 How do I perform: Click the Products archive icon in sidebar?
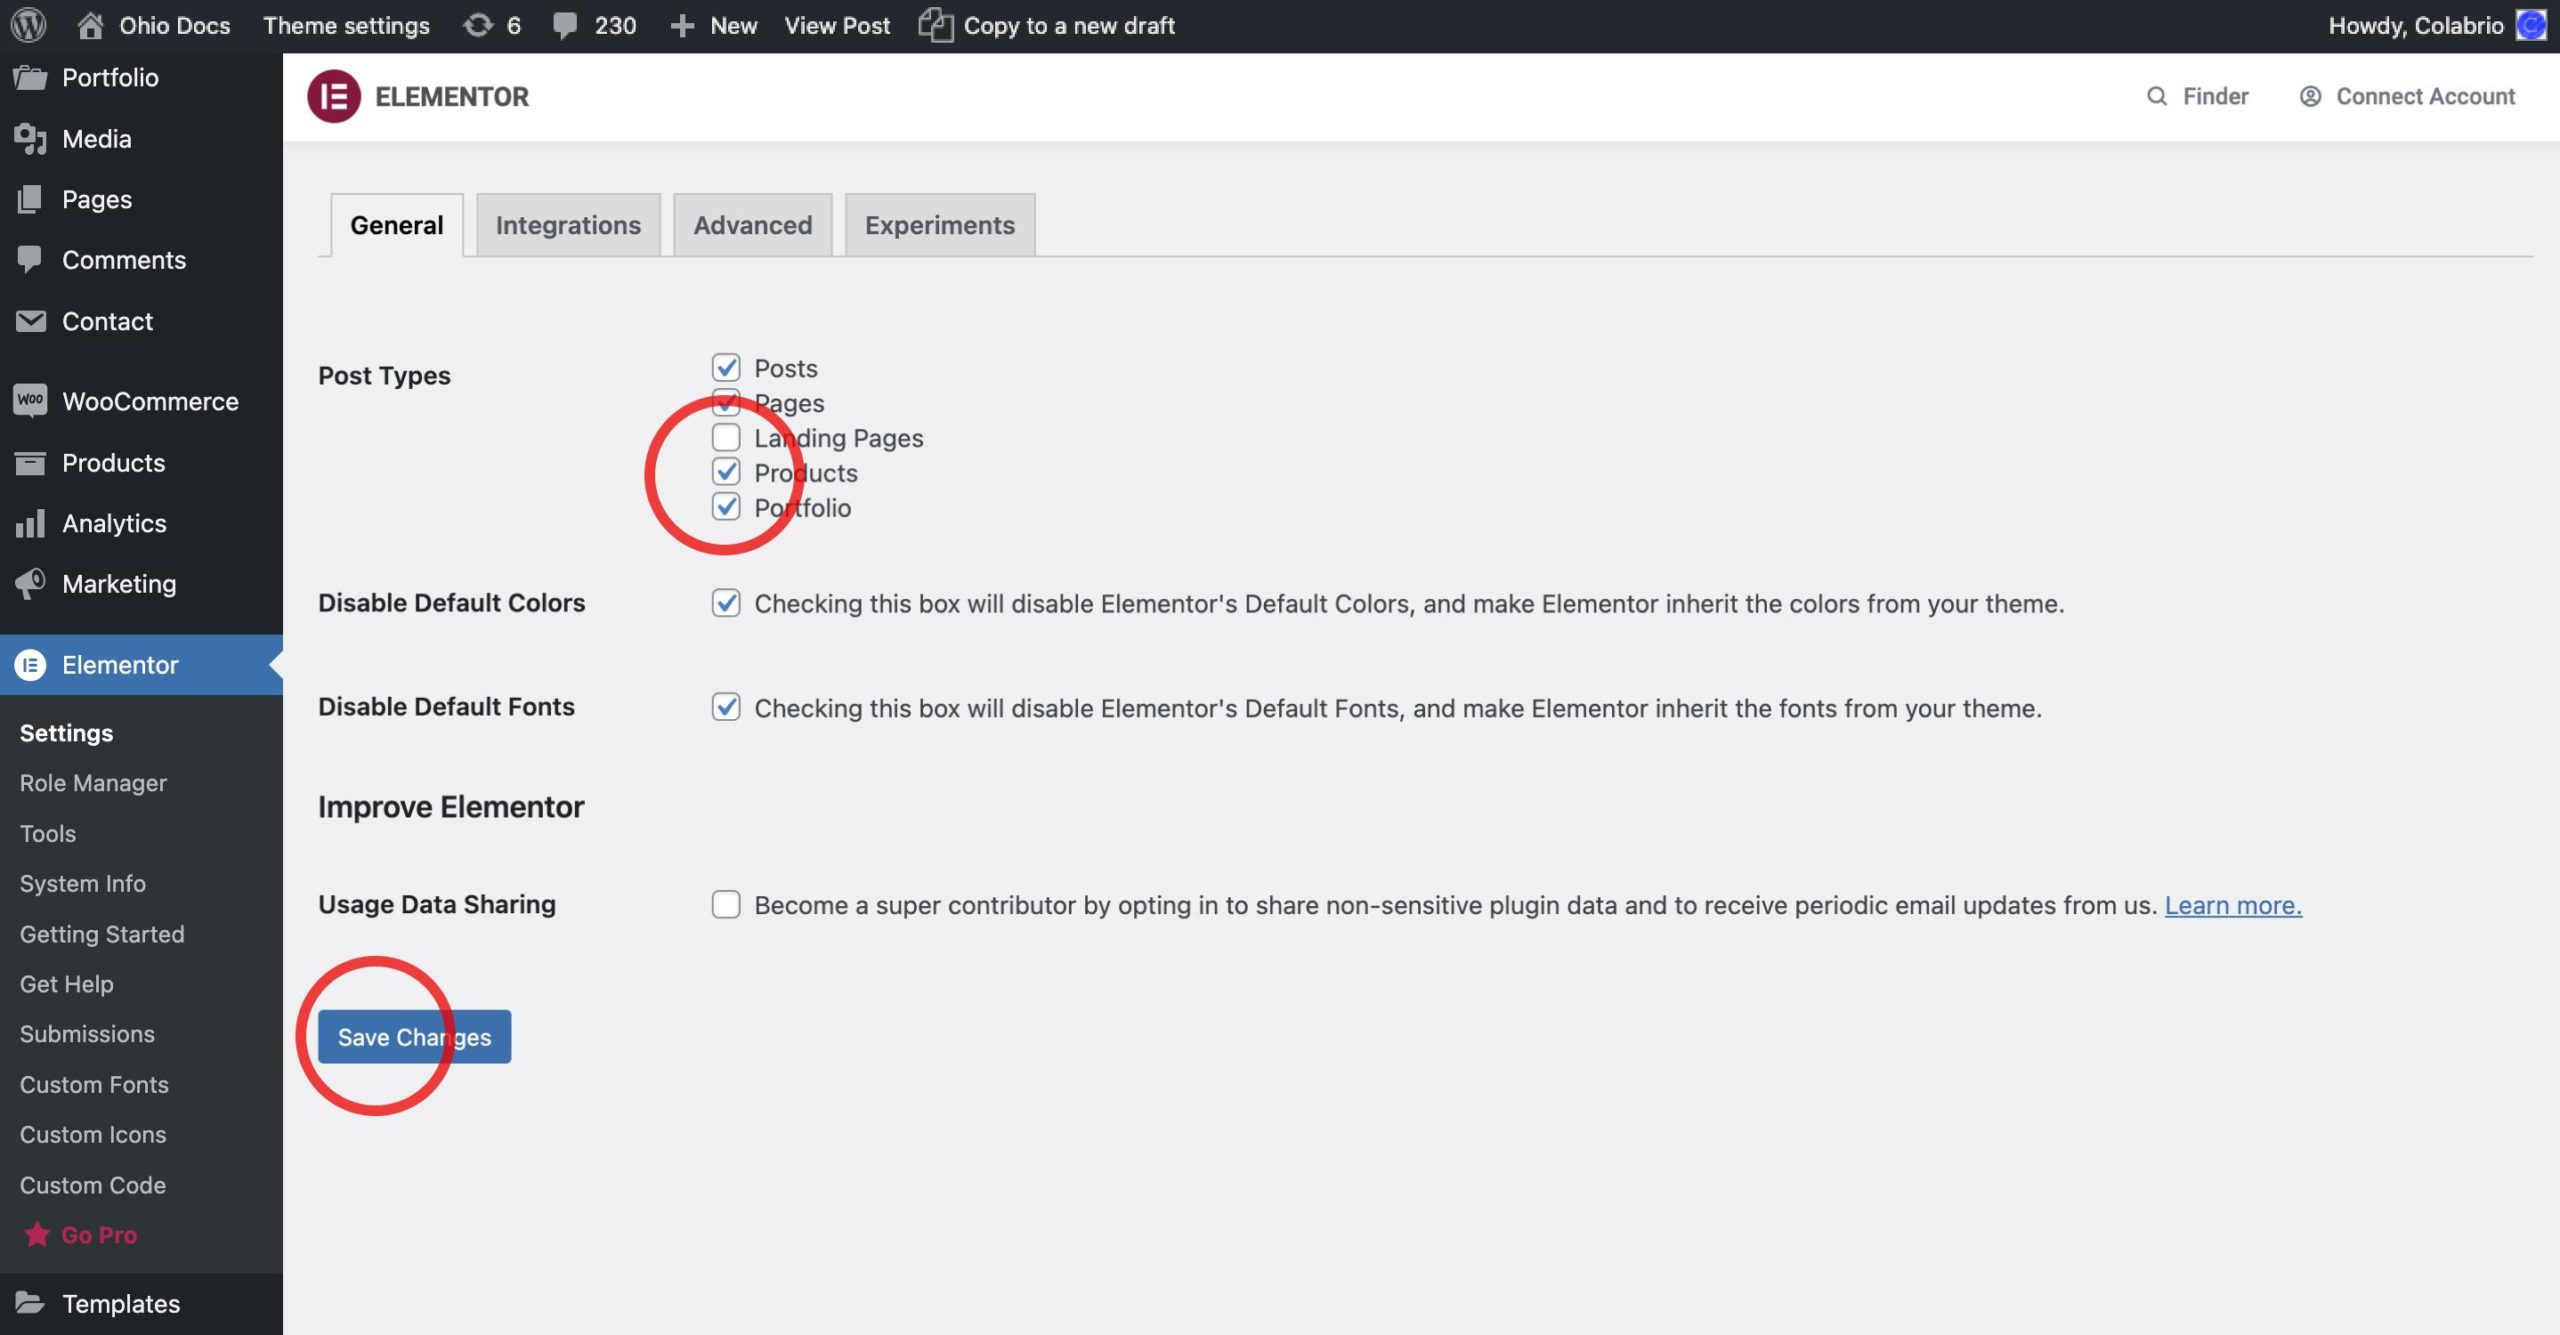tap(31, 463)
